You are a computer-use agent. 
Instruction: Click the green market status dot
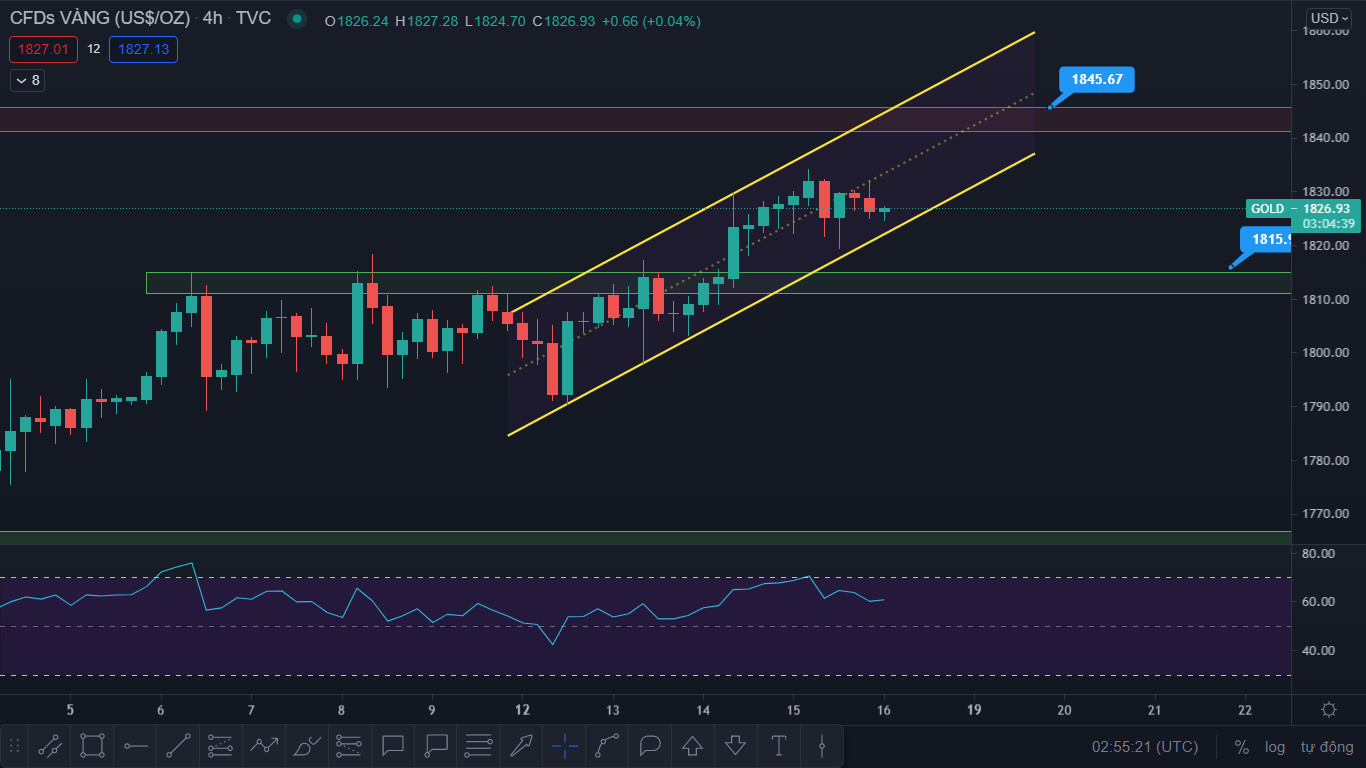click(x=296, y=19)
